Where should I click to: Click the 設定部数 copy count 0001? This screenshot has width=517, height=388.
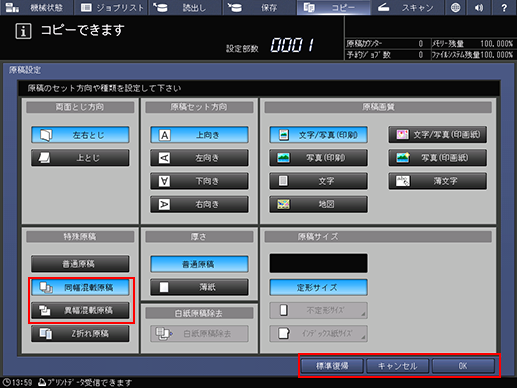point(292,45)
